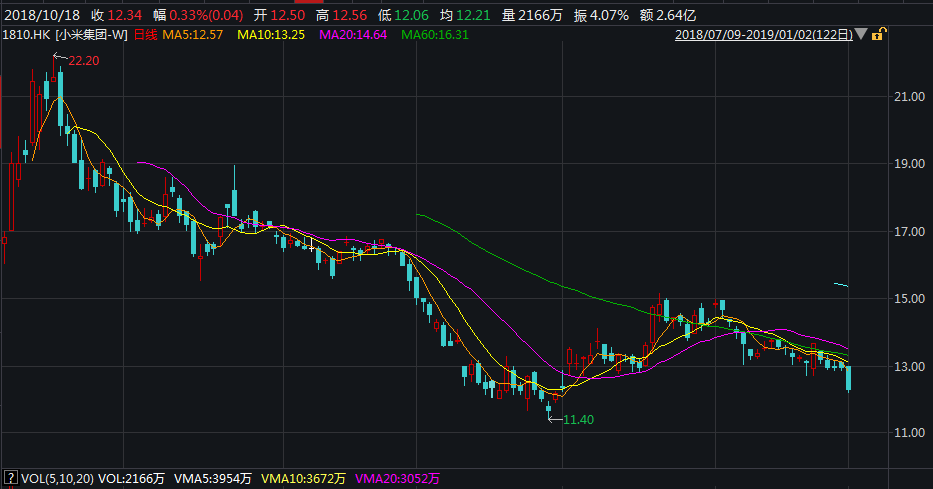Select the MA60:16.31 indicator label

435,35
